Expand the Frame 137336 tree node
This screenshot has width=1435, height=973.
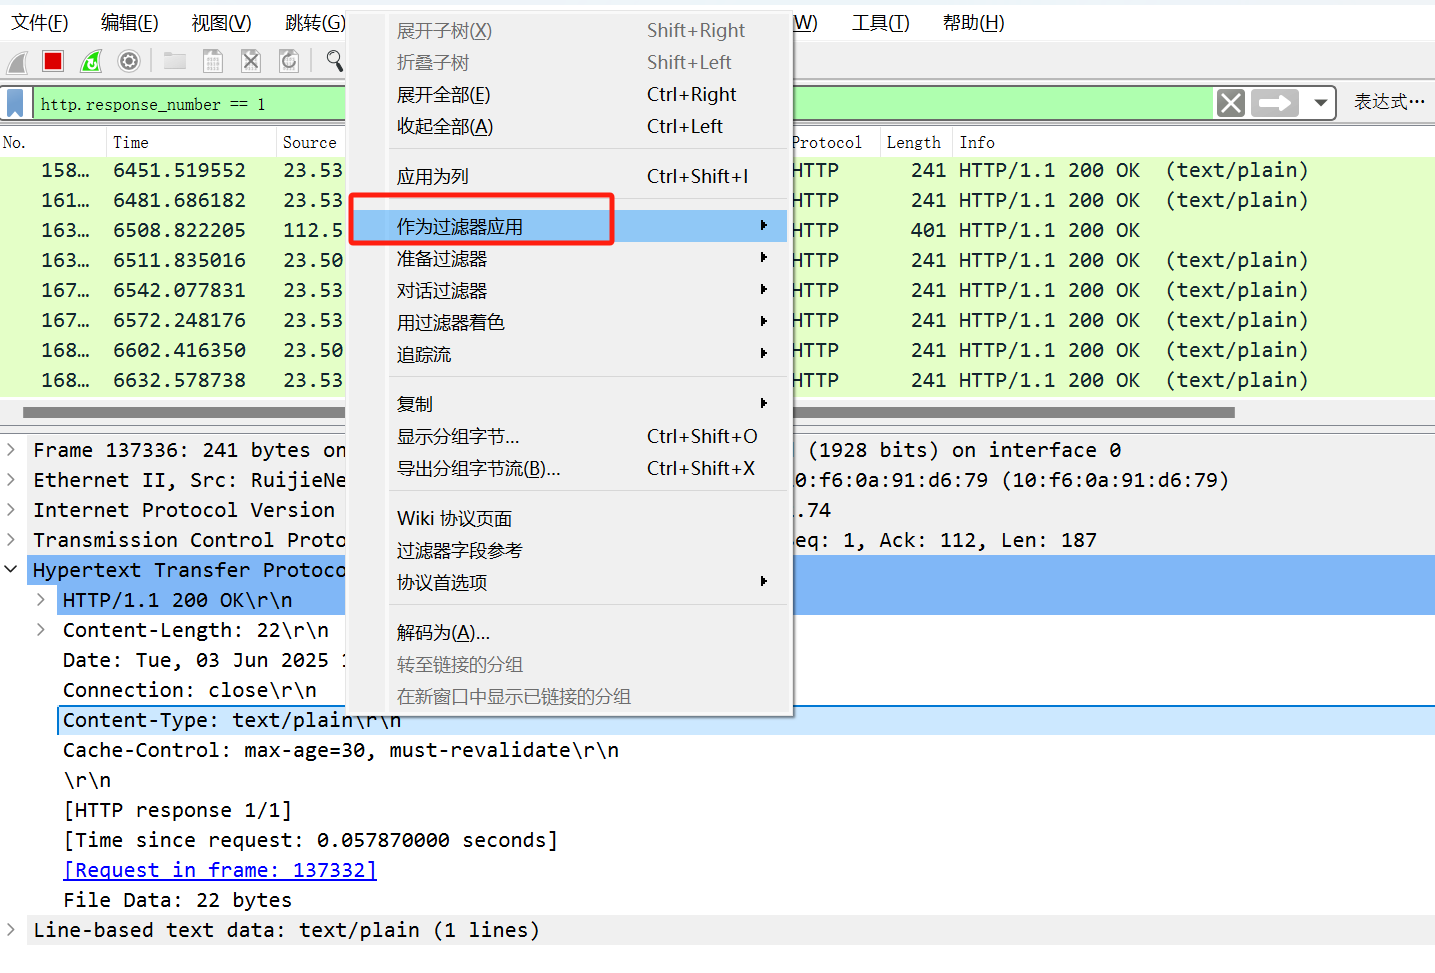click(x=11, y=450)
